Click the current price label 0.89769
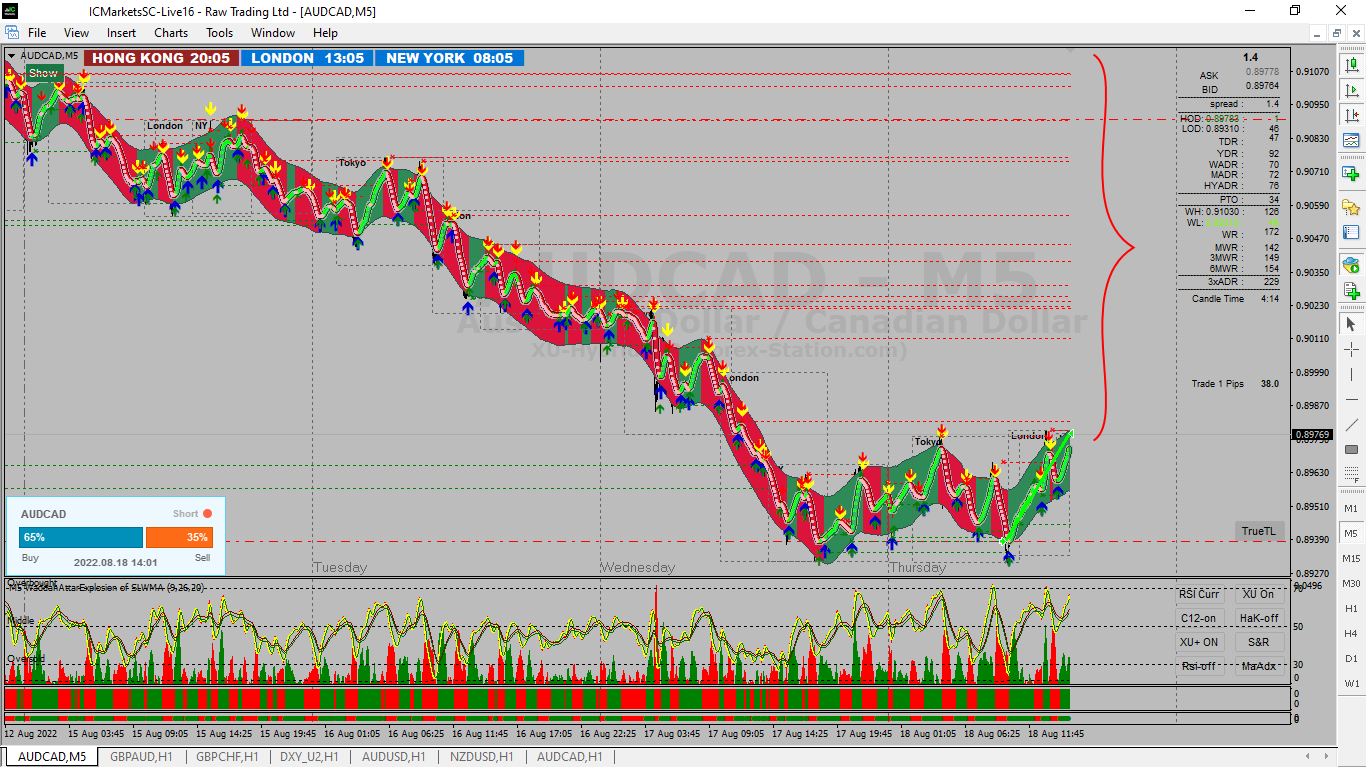 1312,435
